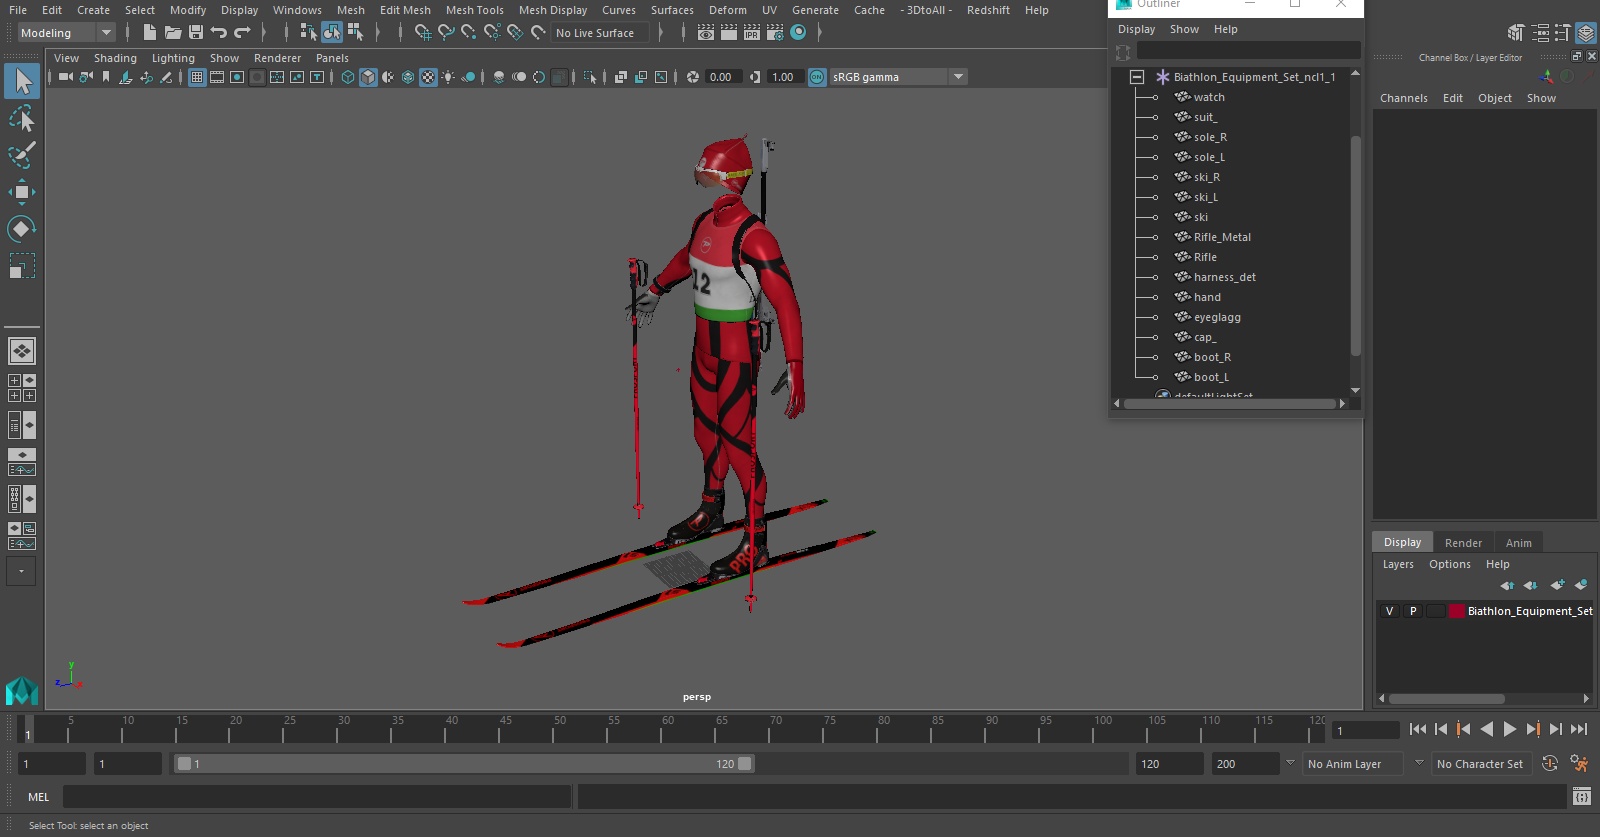
Task: Undo the last action
Action: coord(219,33)
